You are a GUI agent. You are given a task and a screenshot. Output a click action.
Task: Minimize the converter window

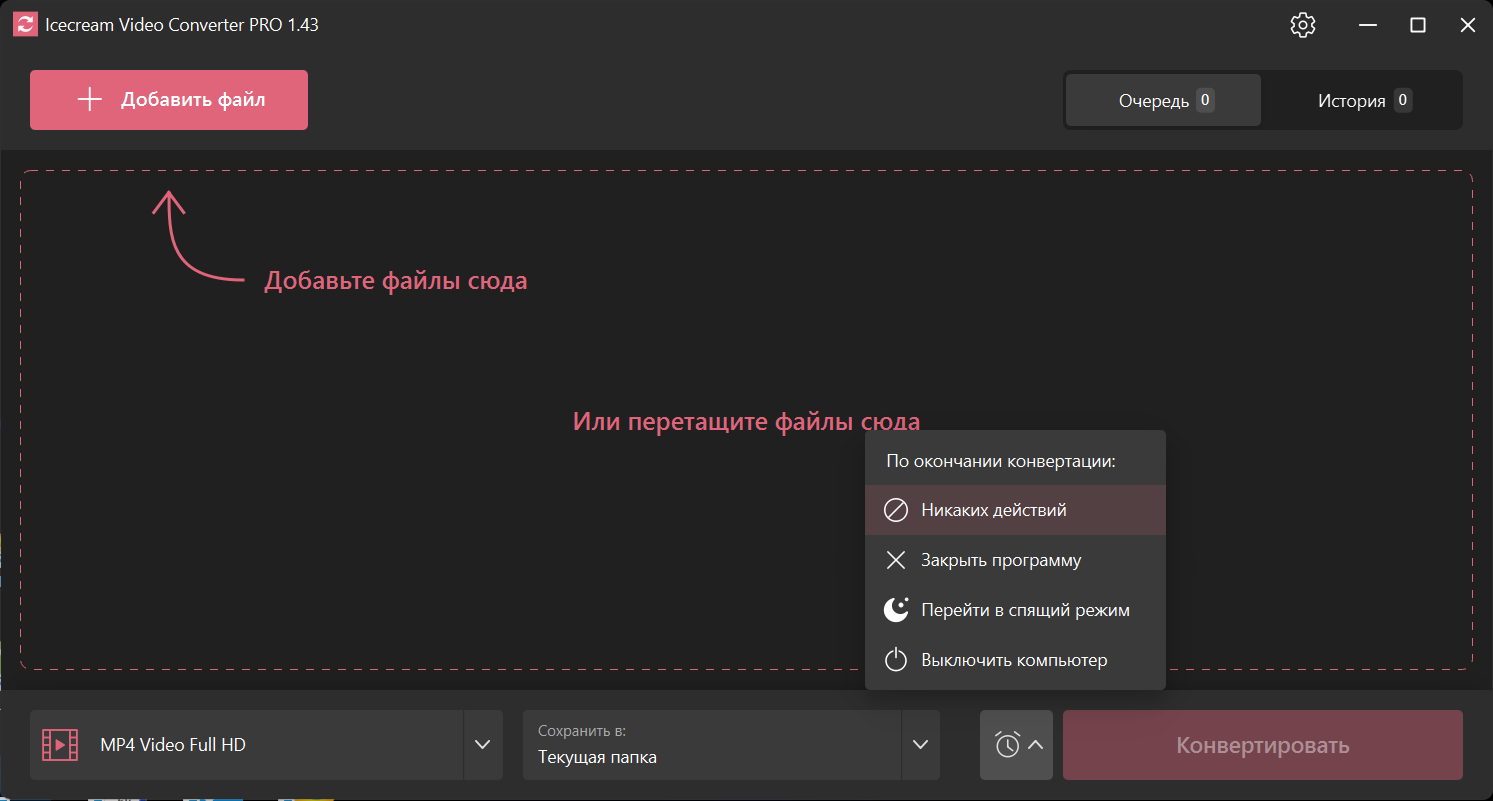[x=1367, y=25]
